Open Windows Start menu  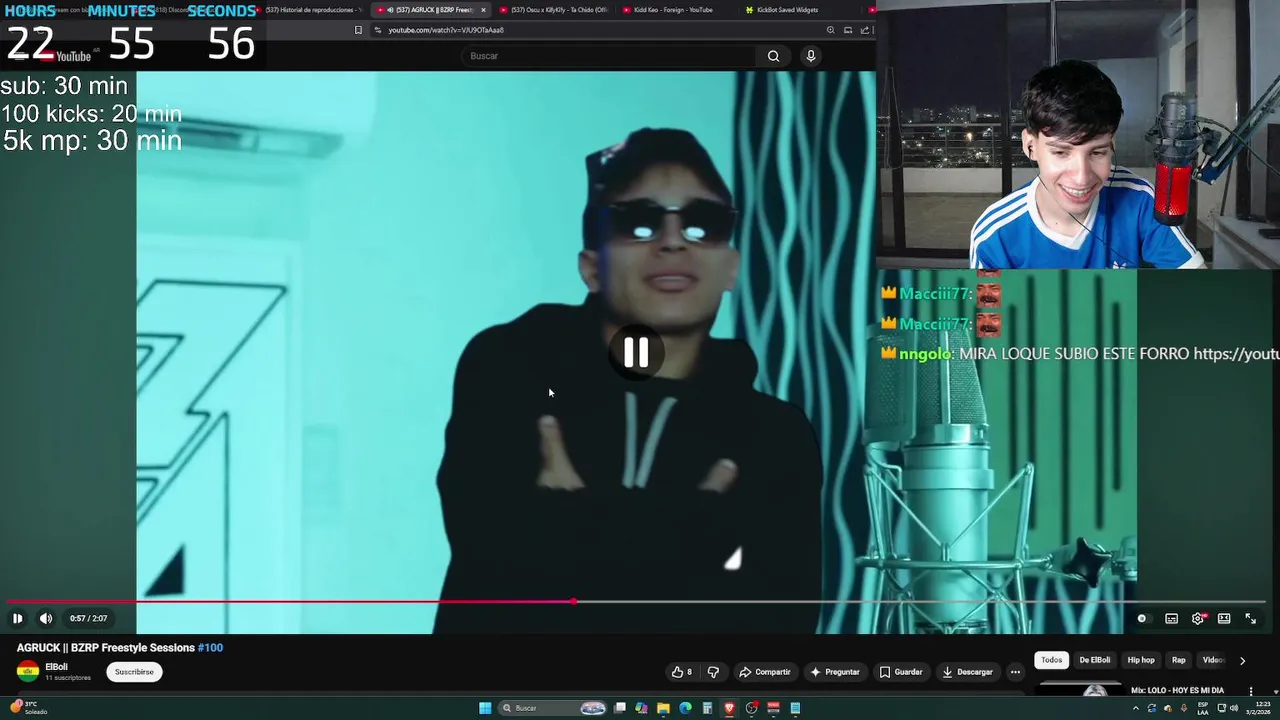click(x=485, y=708)
